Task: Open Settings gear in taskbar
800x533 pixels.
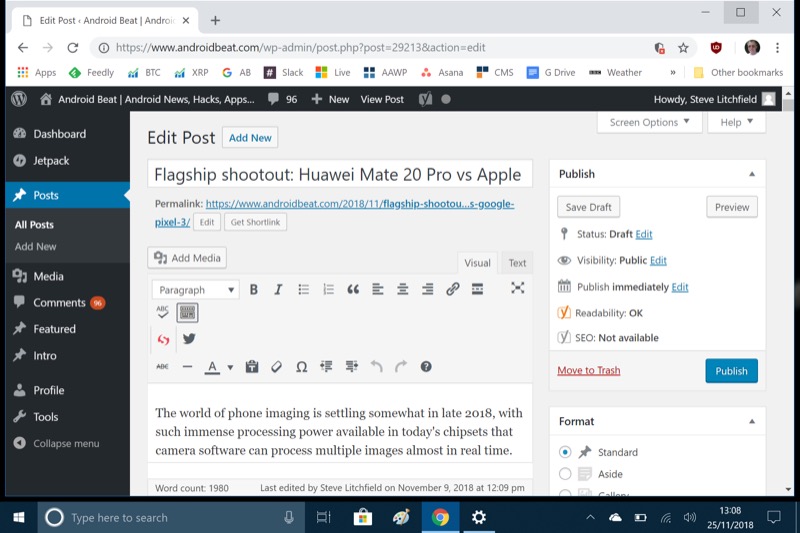Action: click(479, 518)
